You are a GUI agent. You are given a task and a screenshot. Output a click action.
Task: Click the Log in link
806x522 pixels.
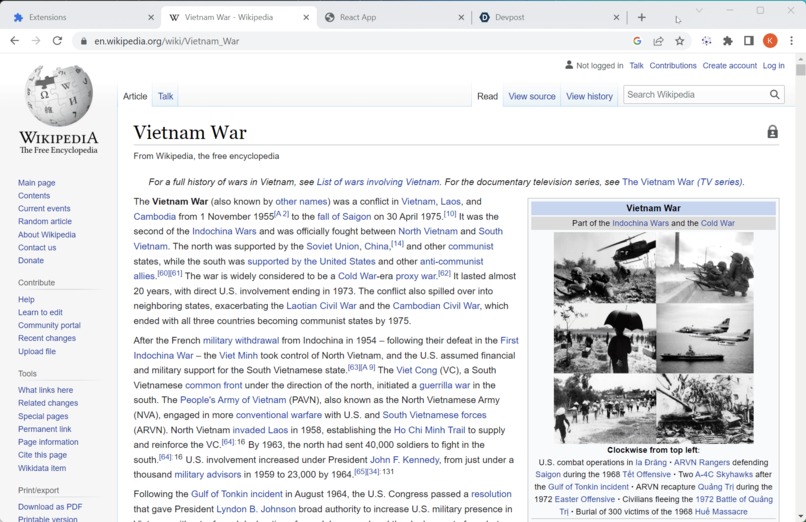[773, 65]
